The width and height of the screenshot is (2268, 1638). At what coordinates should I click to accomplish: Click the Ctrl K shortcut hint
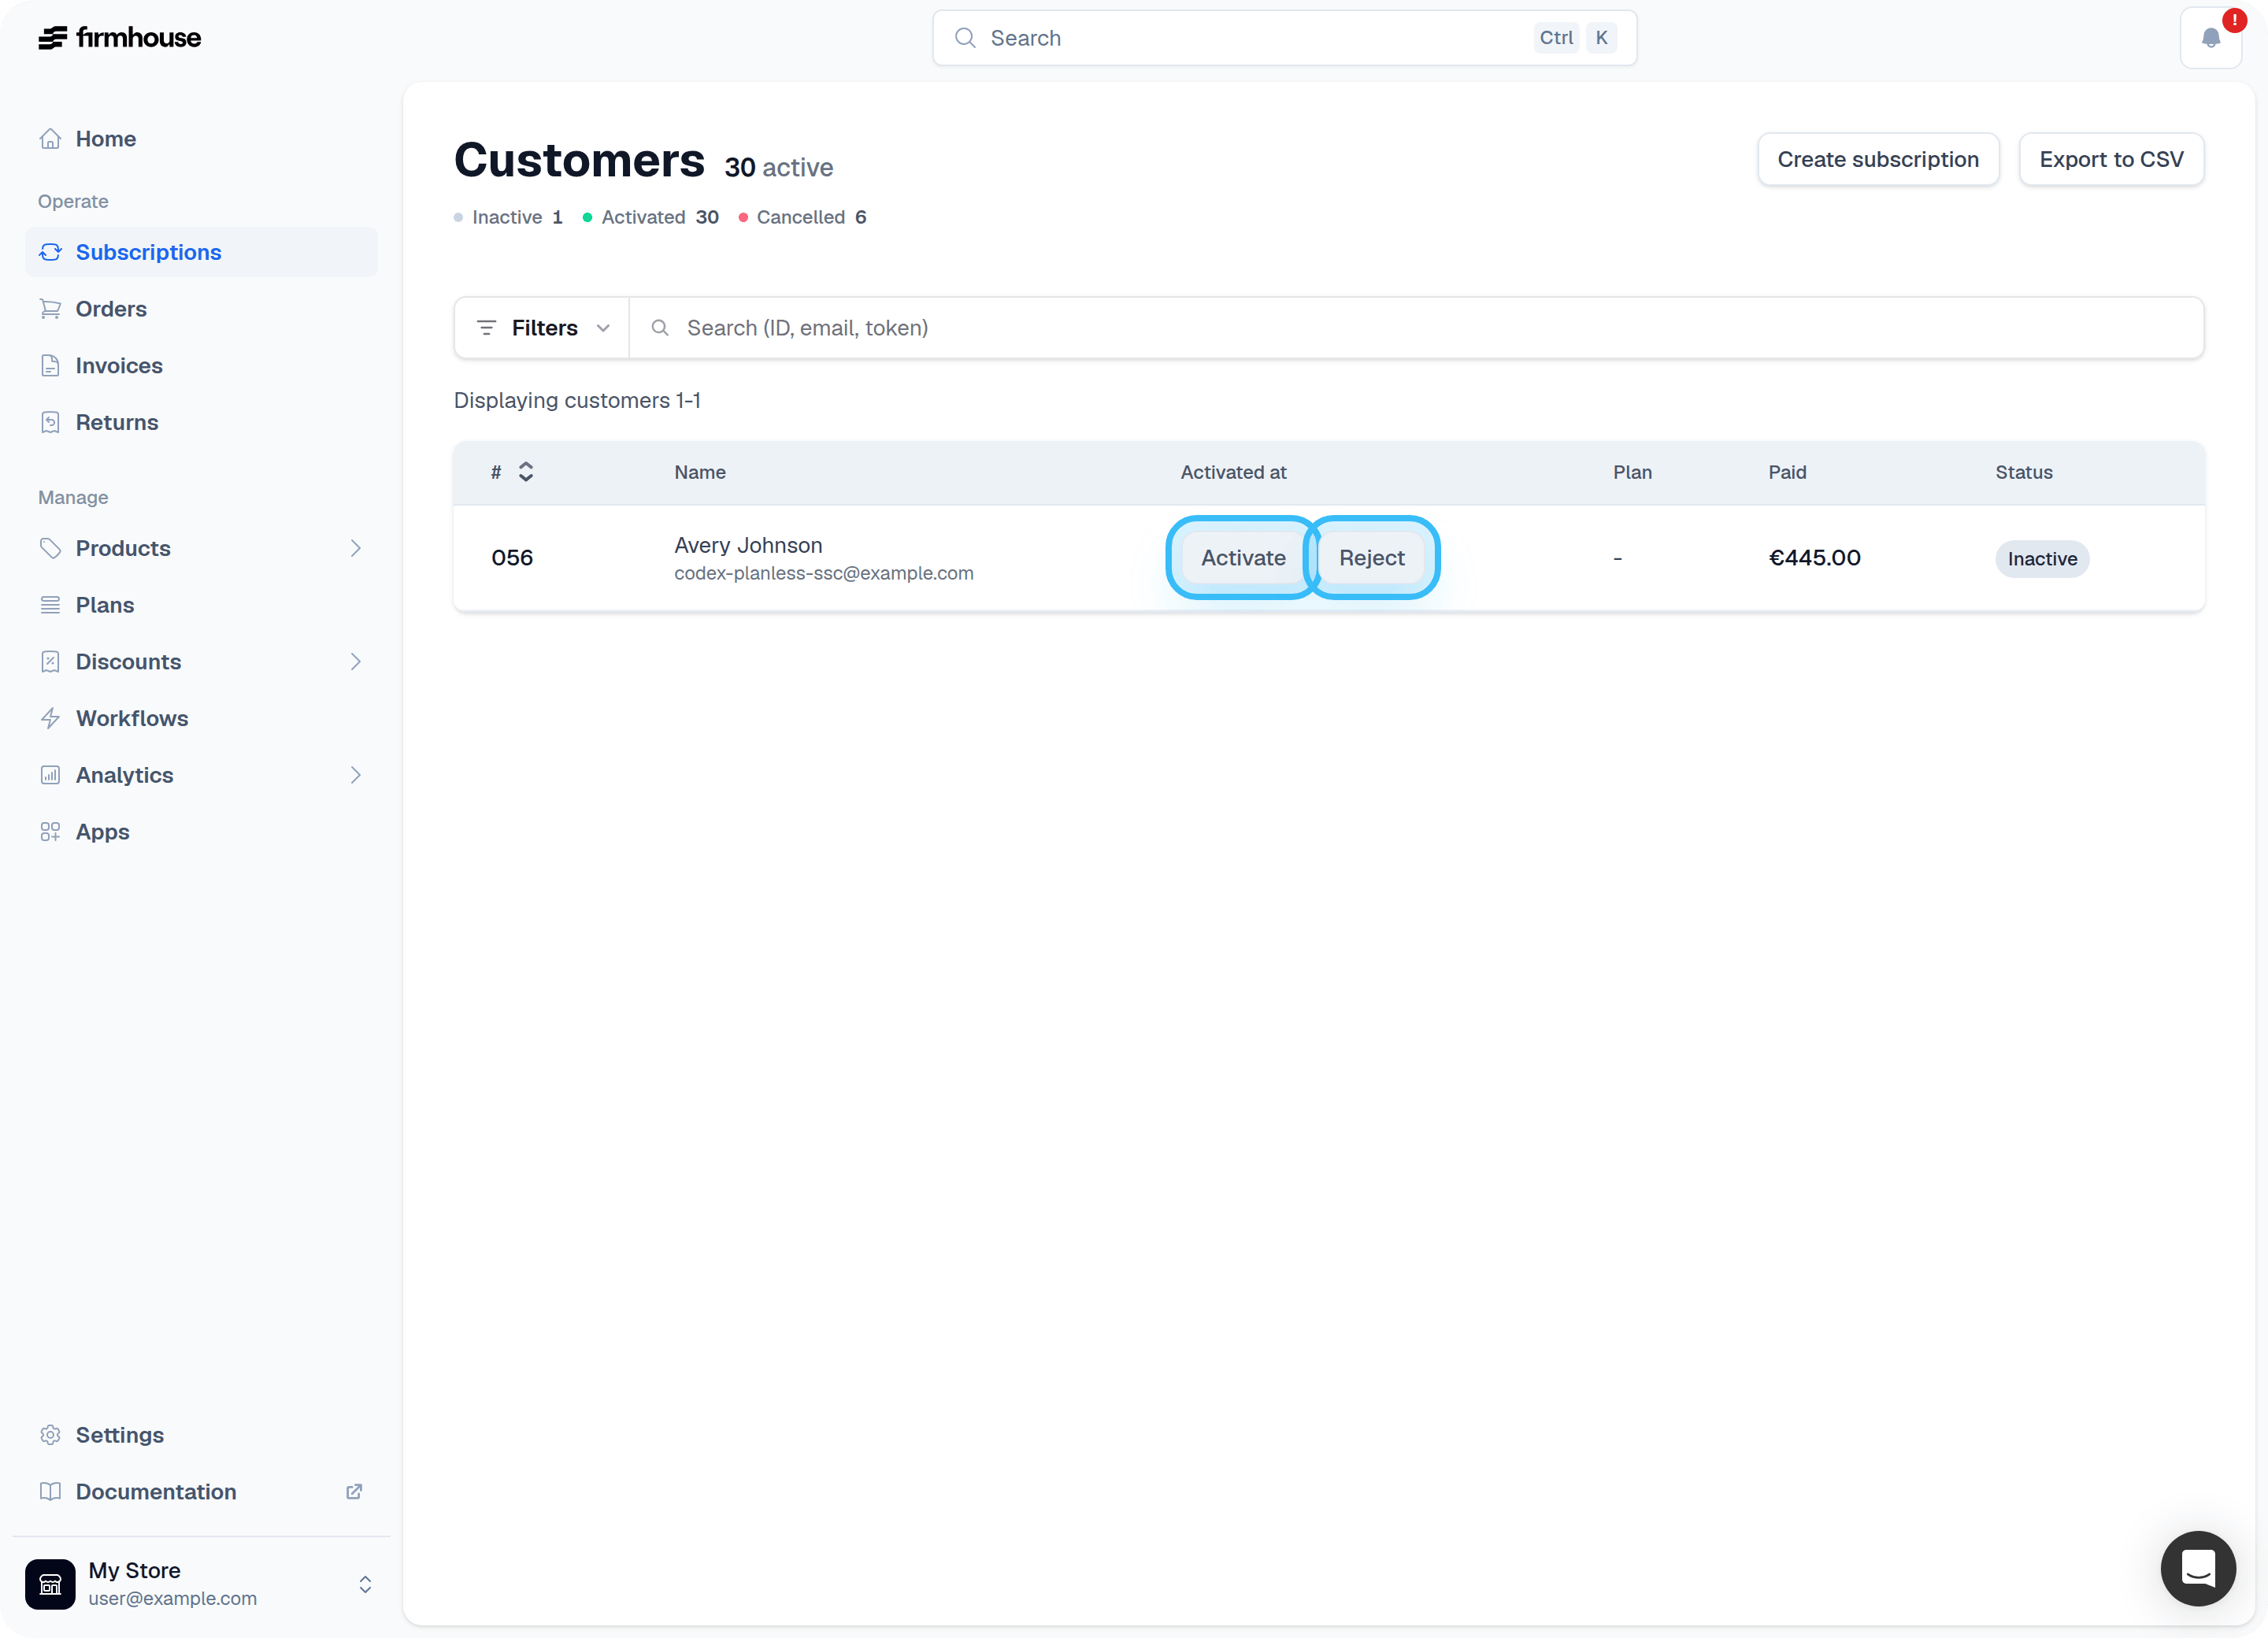click(x=1575, y=38)
